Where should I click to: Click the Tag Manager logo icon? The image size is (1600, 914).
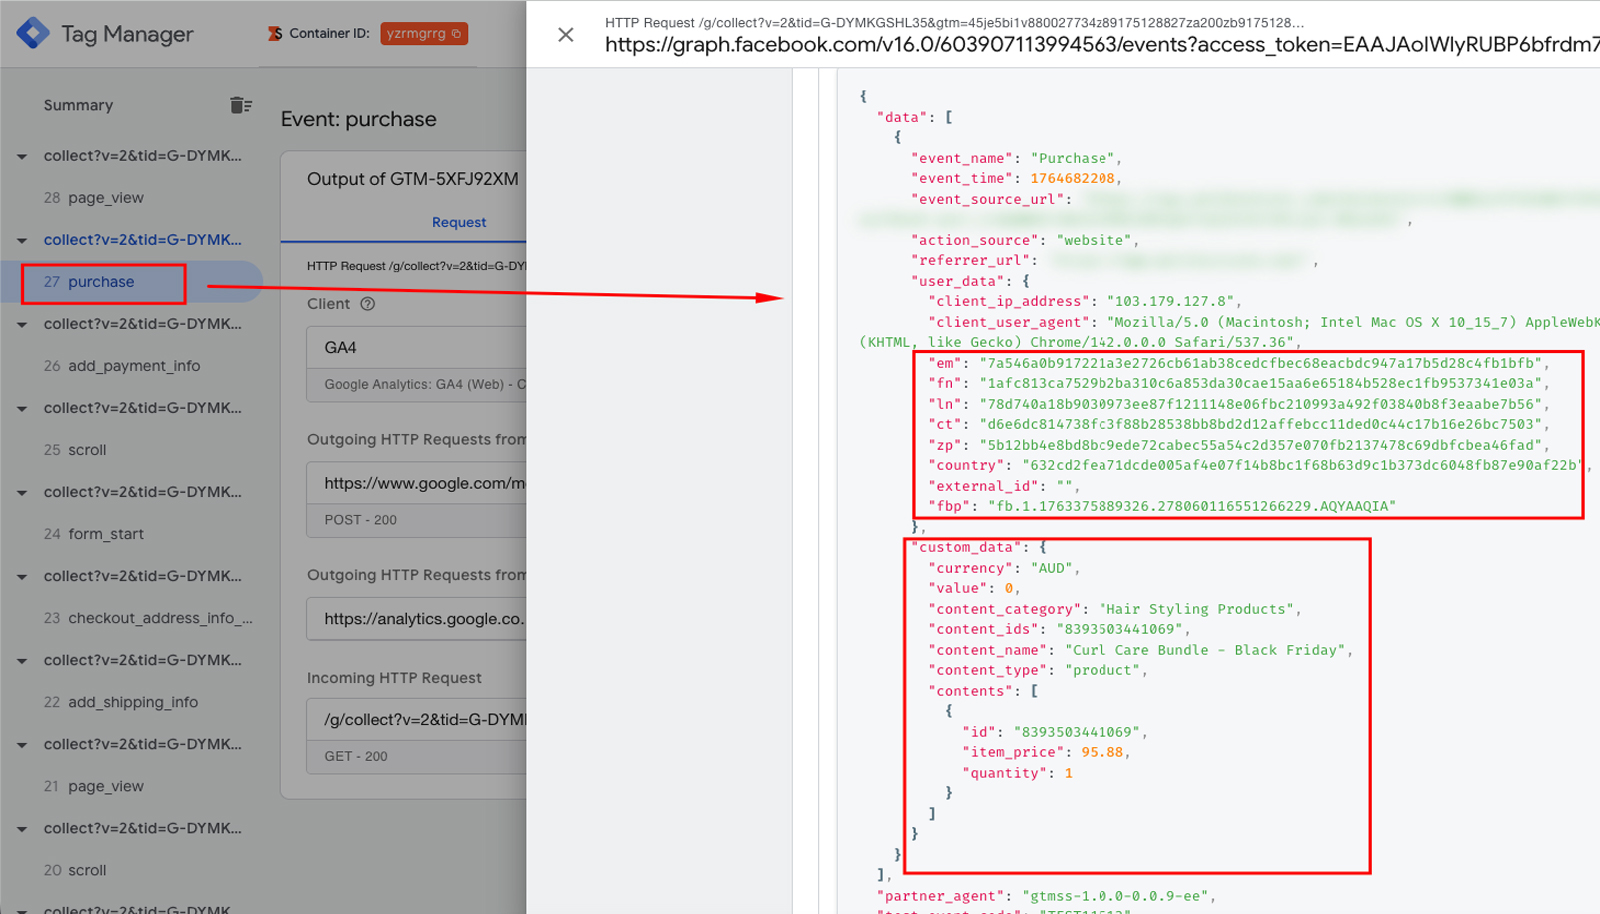33,33
